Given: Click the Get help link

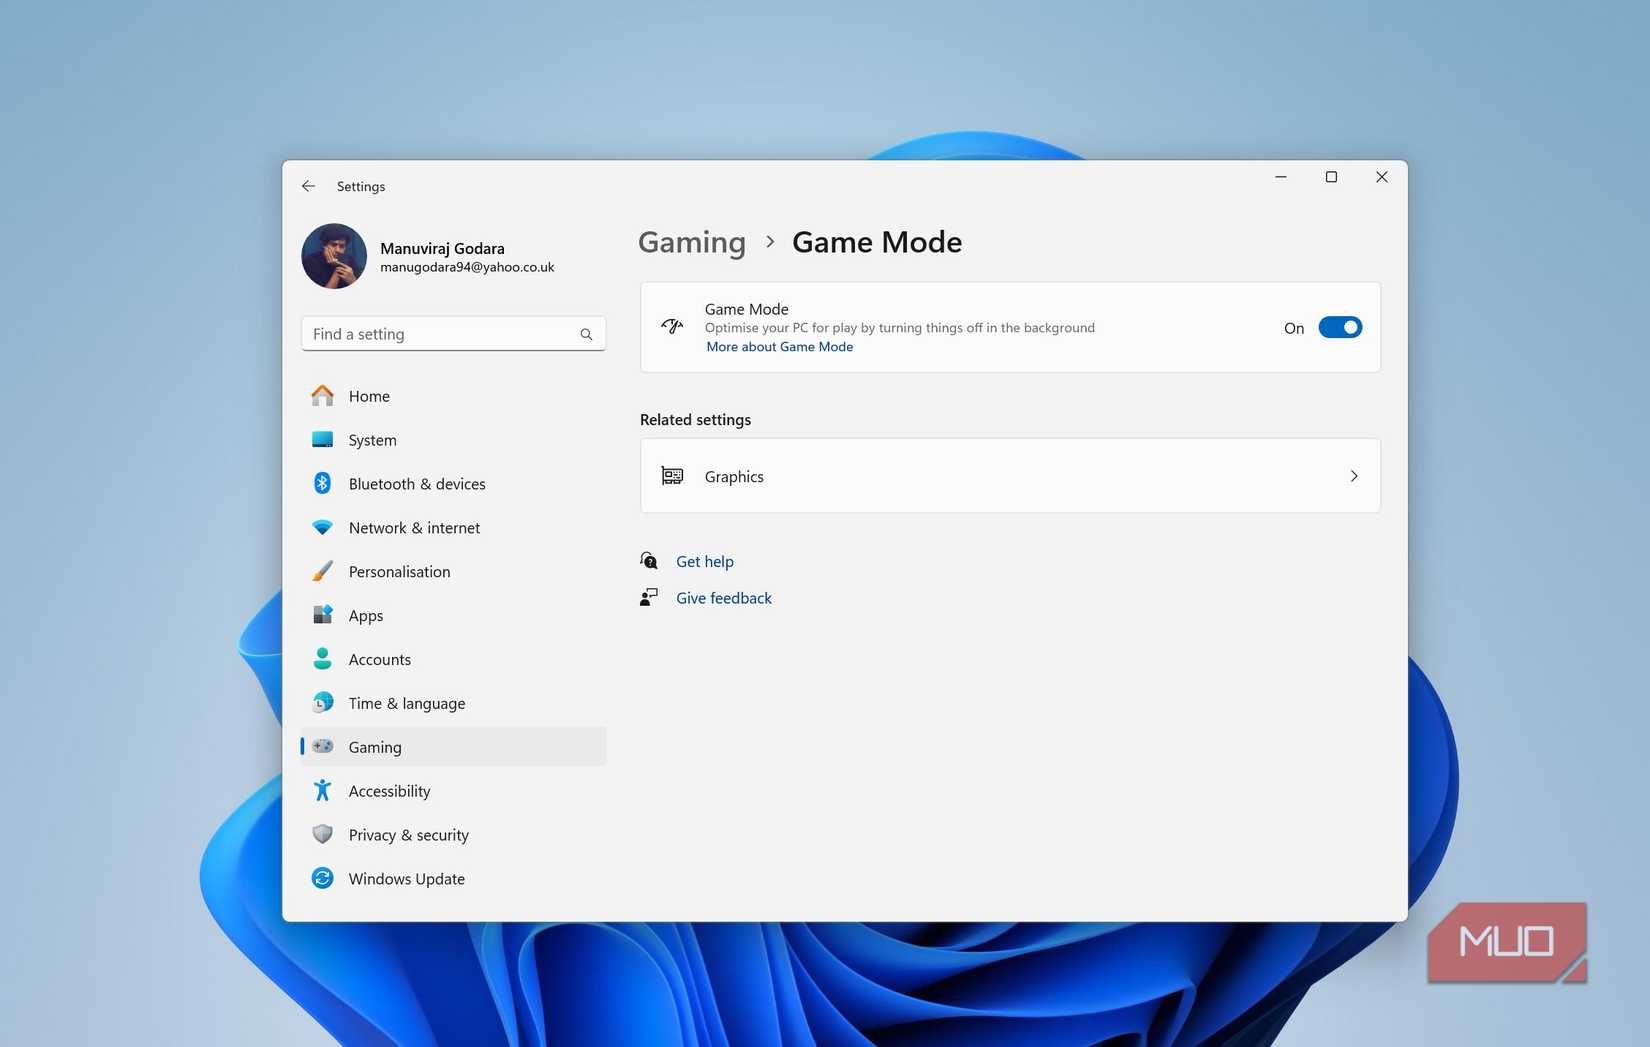Looking at the screenshot, I should click(705, 562).
